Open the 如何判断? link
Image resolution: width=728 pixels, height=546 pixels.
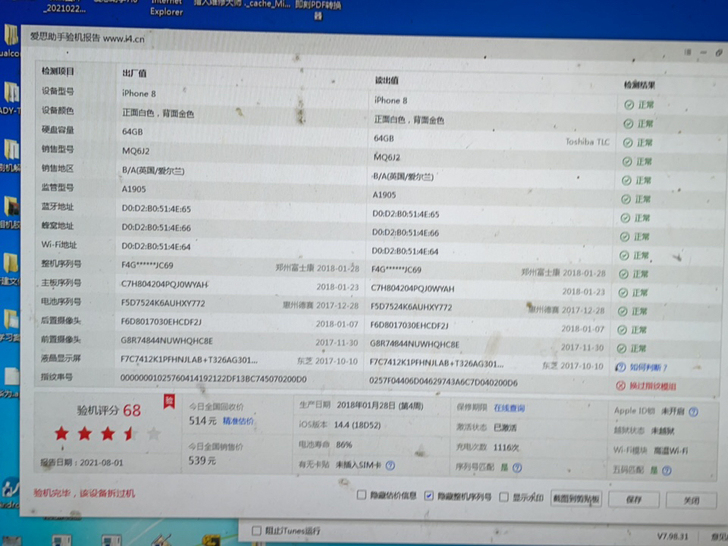[x=649, y=368]
